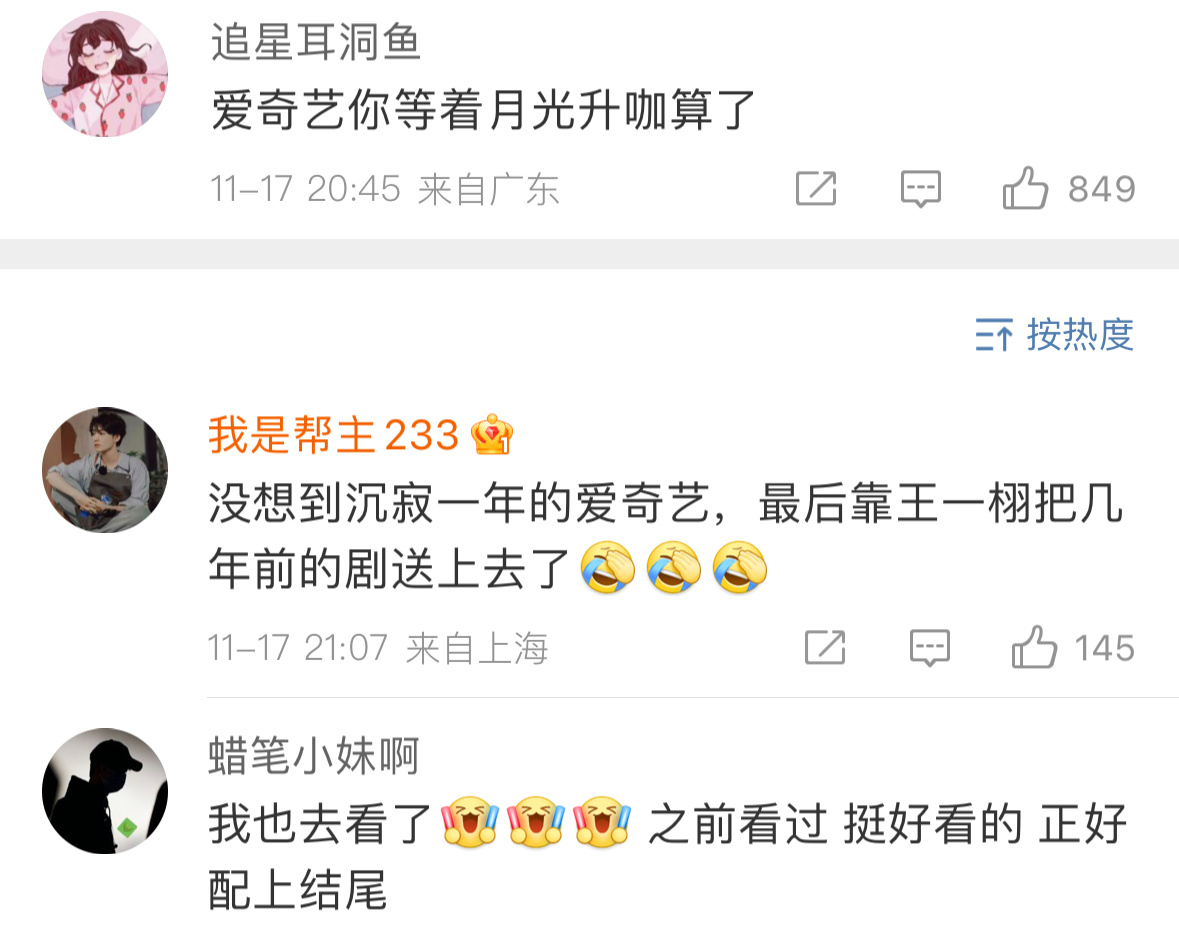Screen dimensions: 1179x933
Task: Reply to 我是帮主233's comment
Action: pyautogui.click(x=929, y=647)
